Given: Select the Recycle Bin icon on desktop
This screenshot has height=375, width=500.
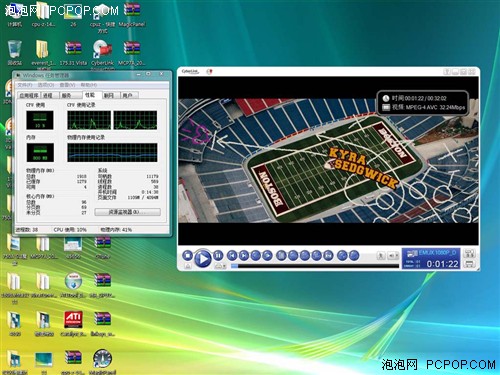Looking at the screenshot, I should coord(15,53).
